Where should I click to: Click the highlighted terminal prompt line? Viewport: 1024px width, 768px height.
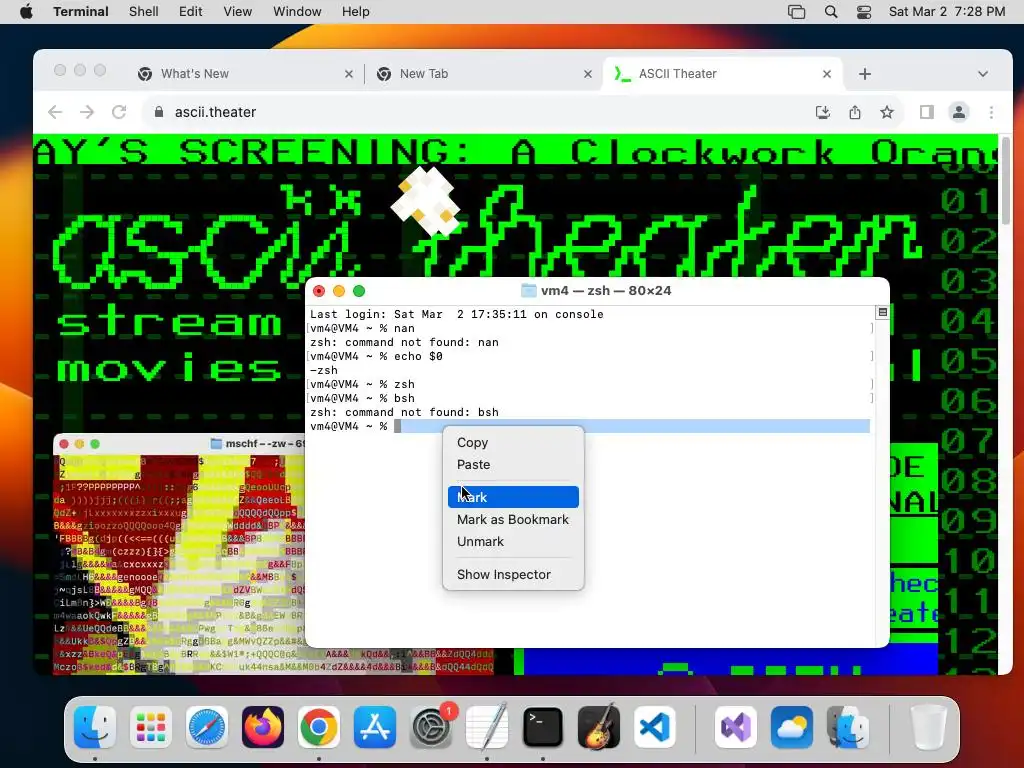click(x=590, y=426)
